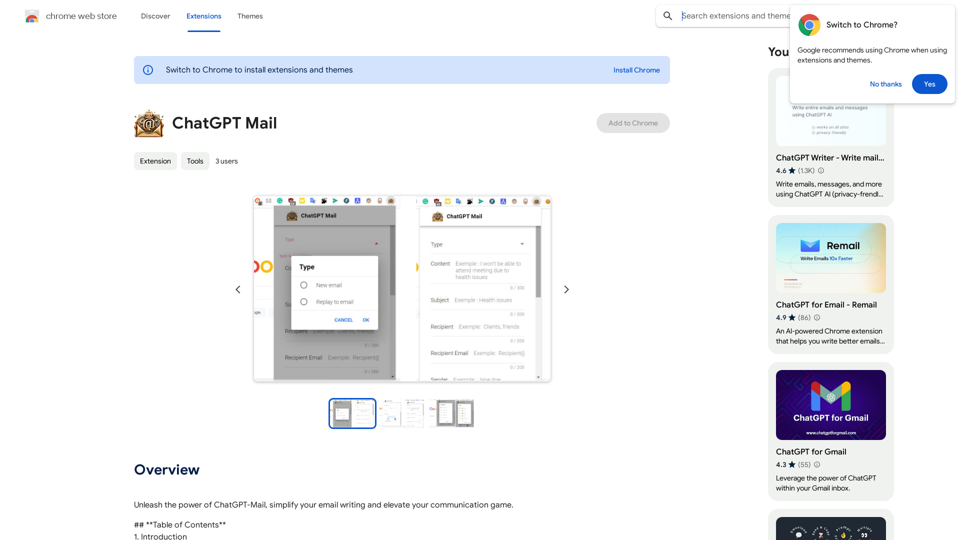Image resolution: width=960 pixels, height=540 pixels.
Task: Click the info icon in the blue banner
Action: coord(148,70)
